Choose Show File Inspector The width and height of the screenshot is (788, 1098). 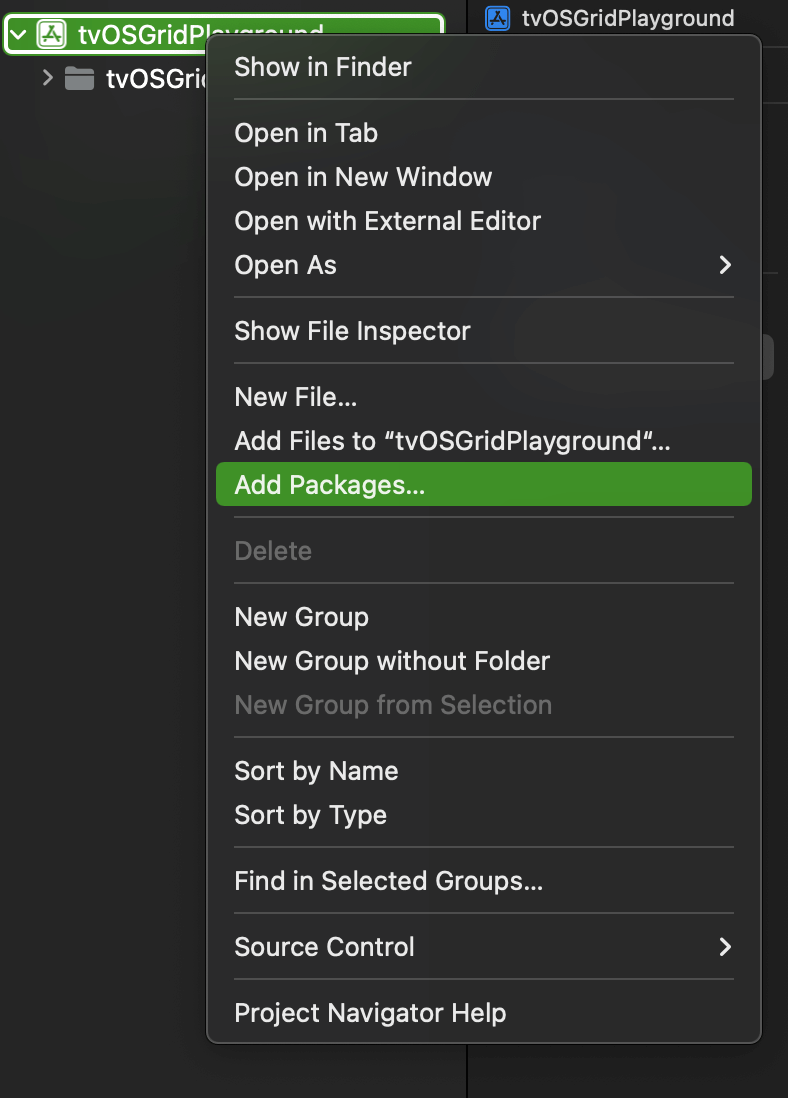tap(483, 331)
